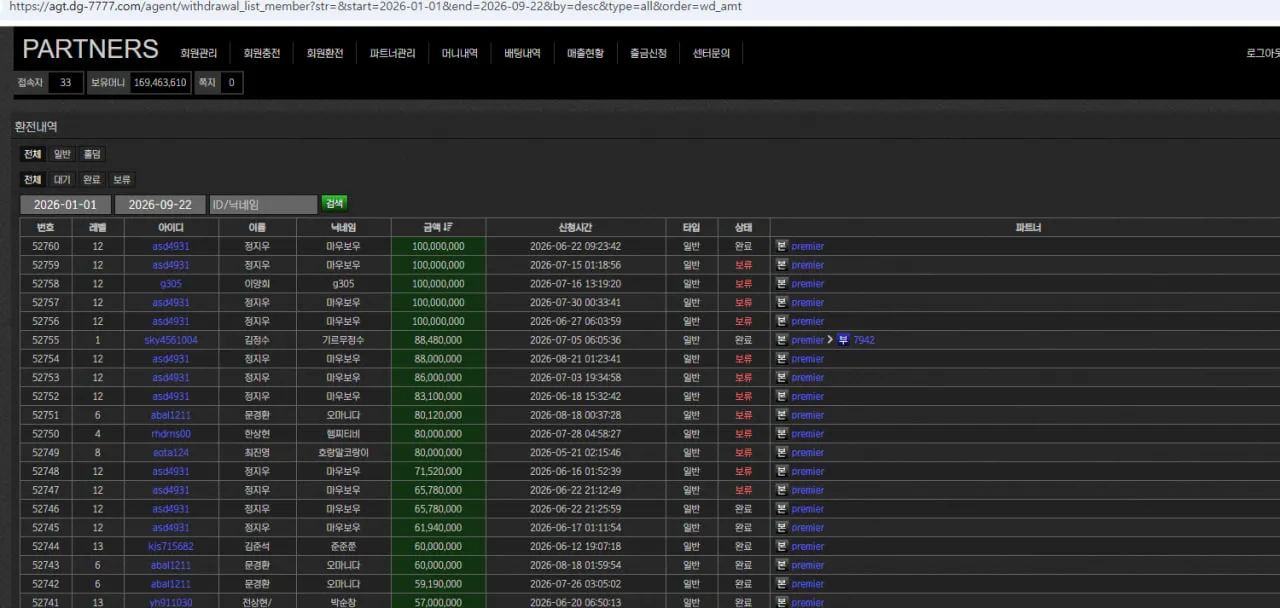Click the 본 badge in row 52758
This screenshot has width=1280, height=608.
tap(782, 283)
